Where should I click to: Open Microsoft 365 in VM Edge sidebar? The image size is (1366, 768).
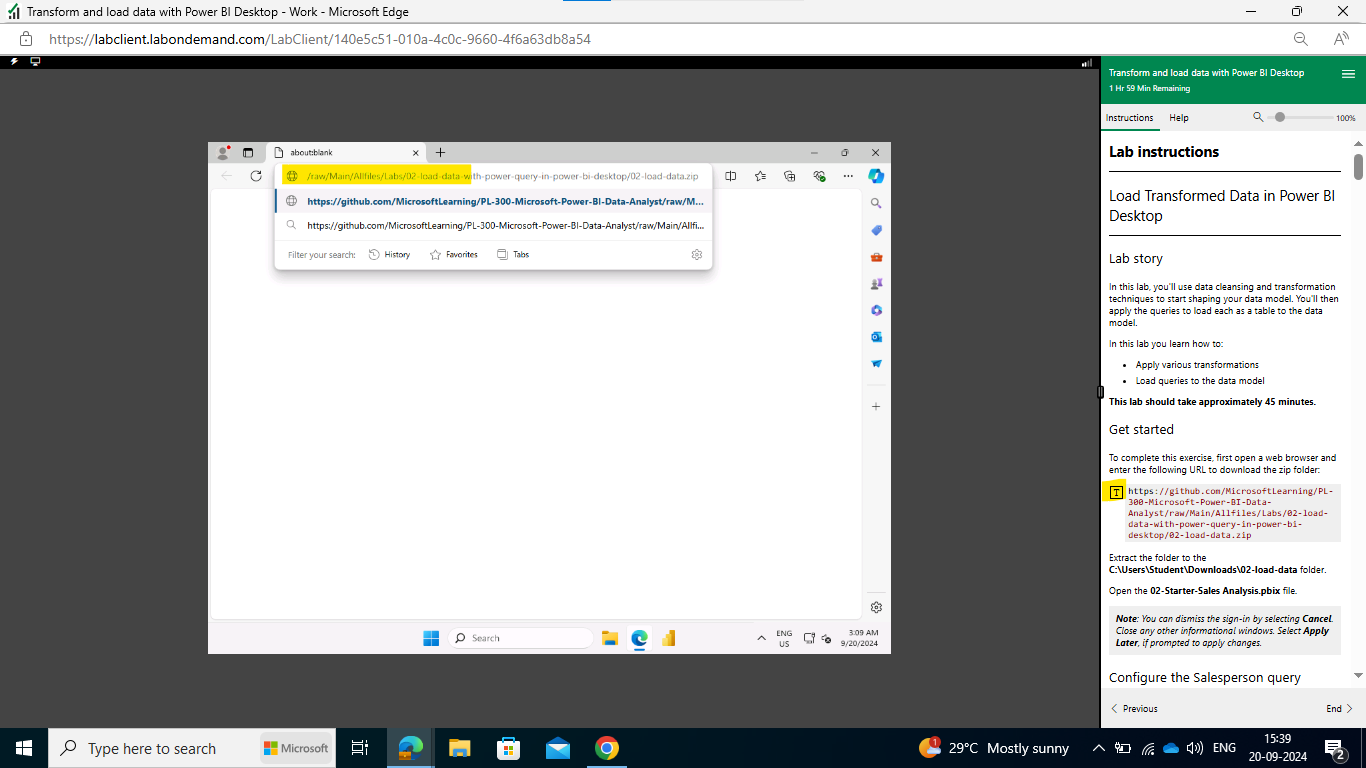876,310
